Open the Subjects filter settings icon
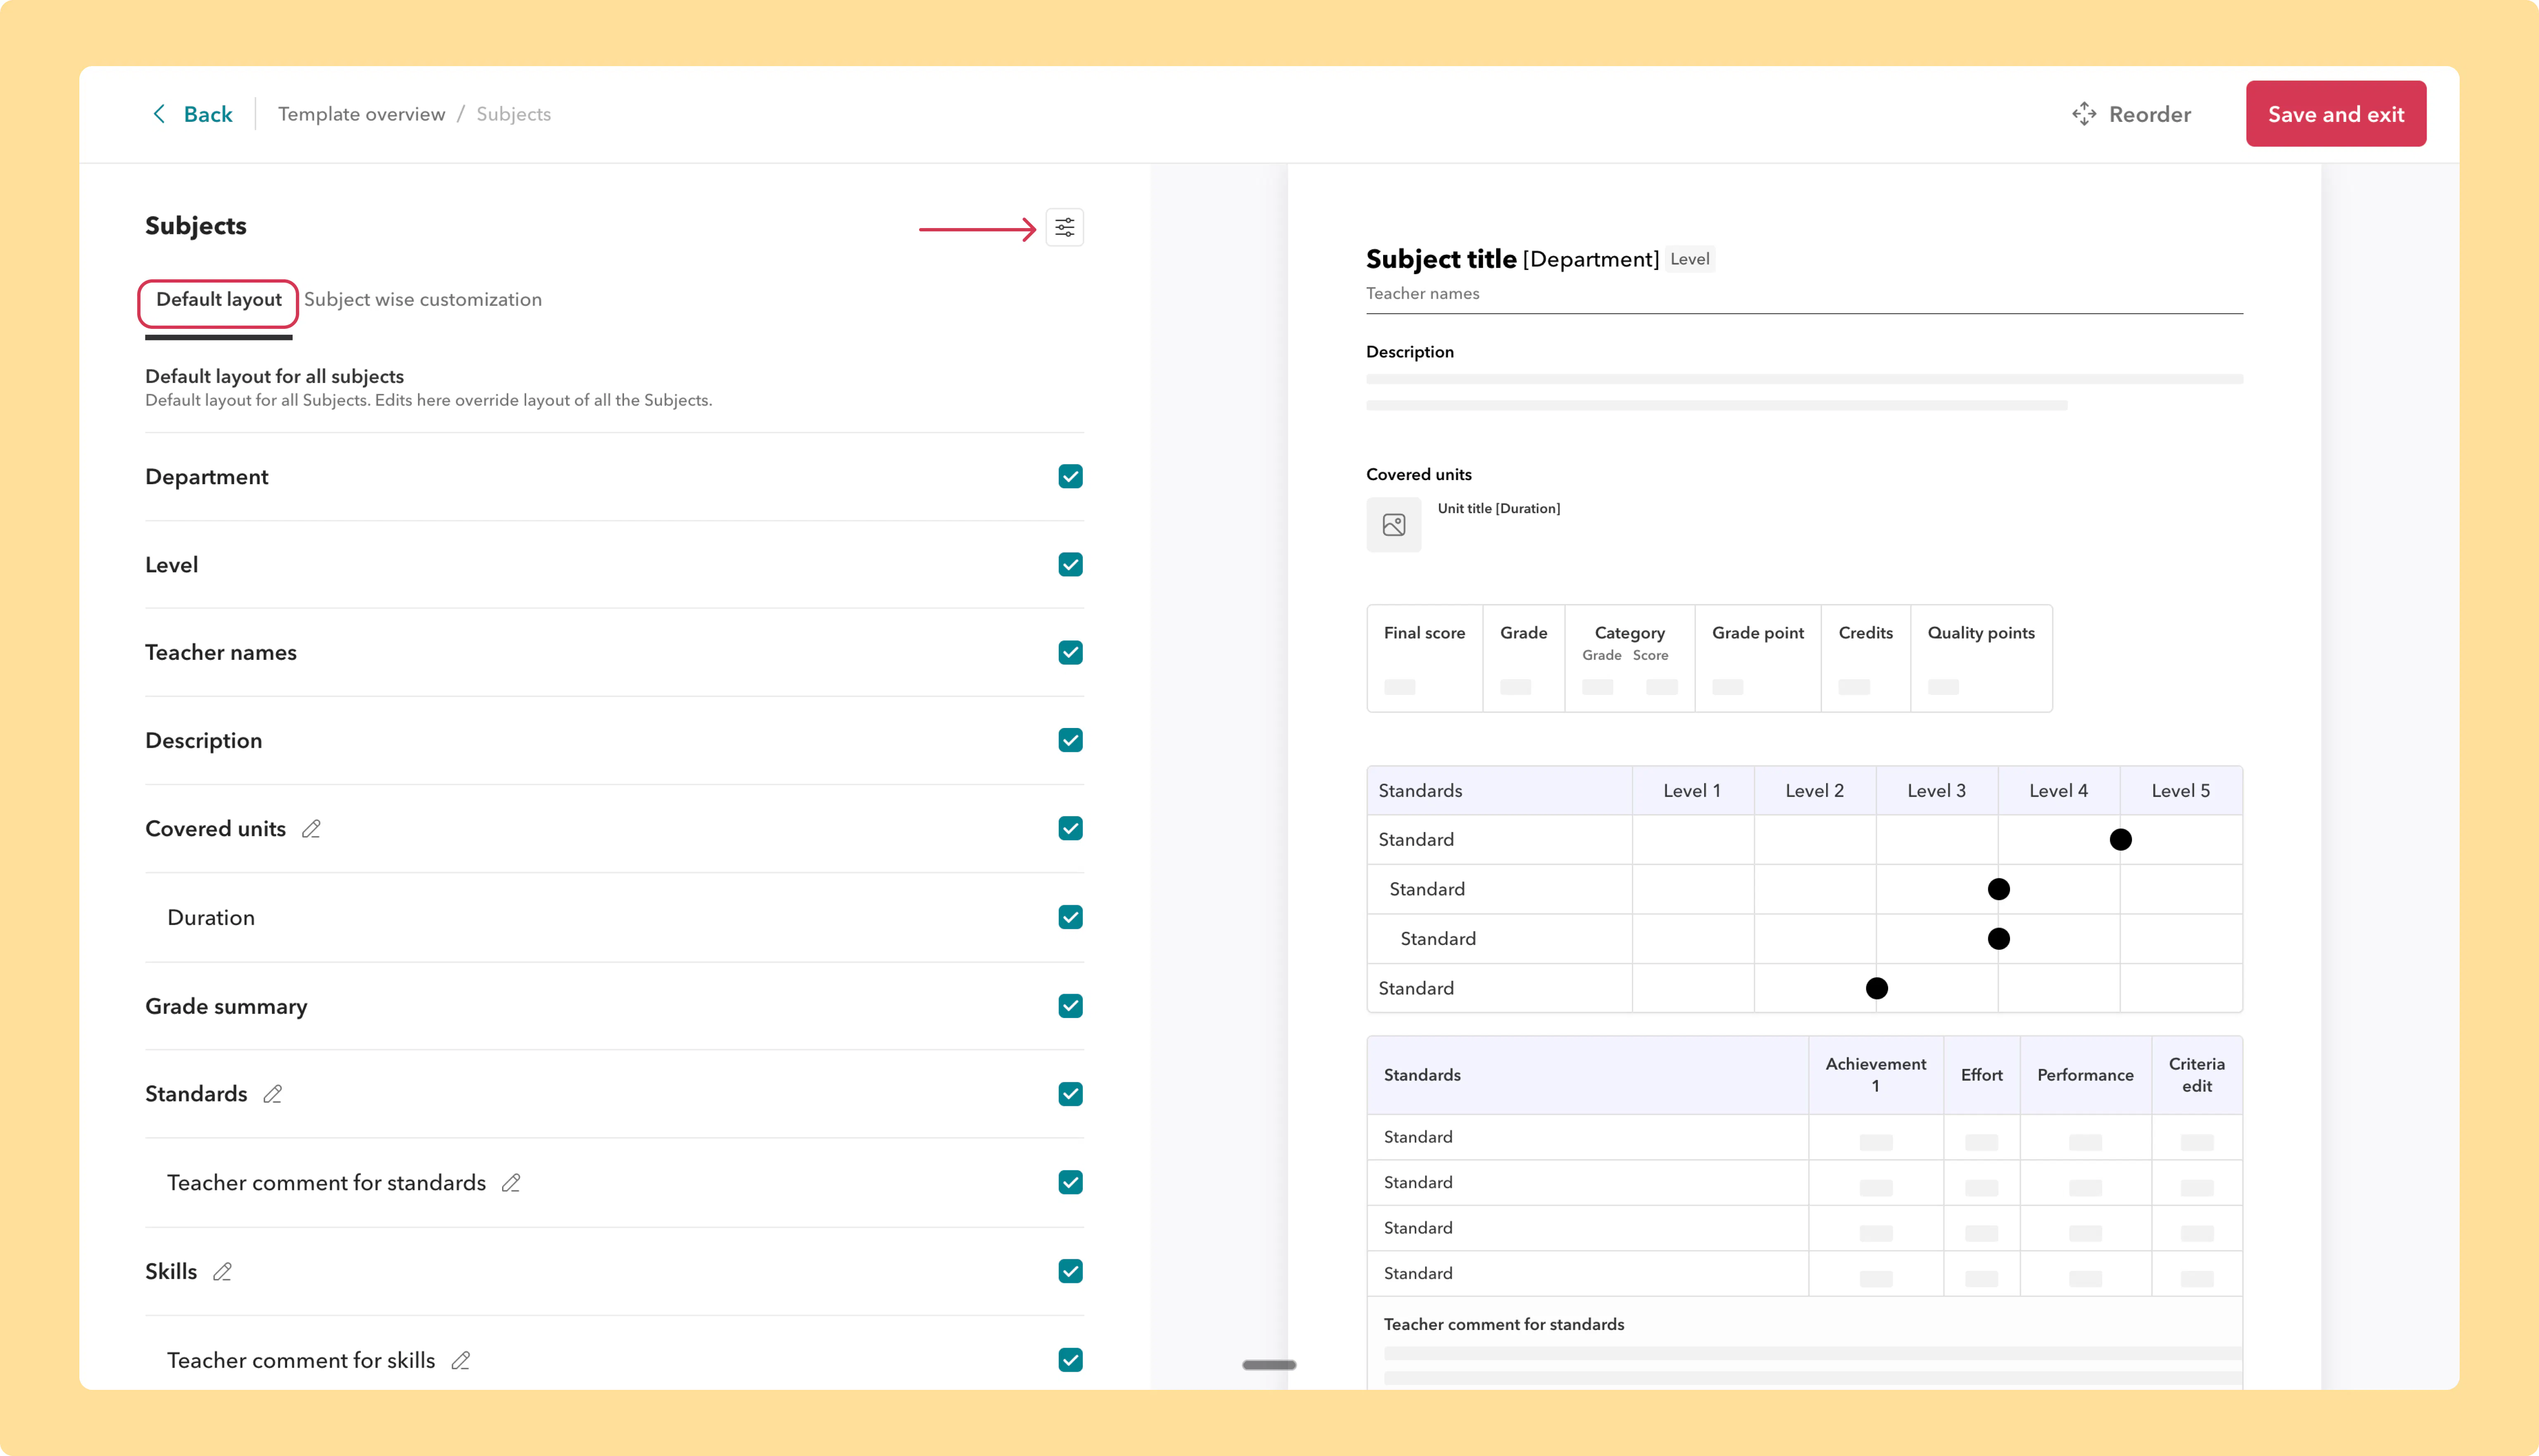Image resolution: width=2539 pixels, height=1456 pixels. 1064,228
